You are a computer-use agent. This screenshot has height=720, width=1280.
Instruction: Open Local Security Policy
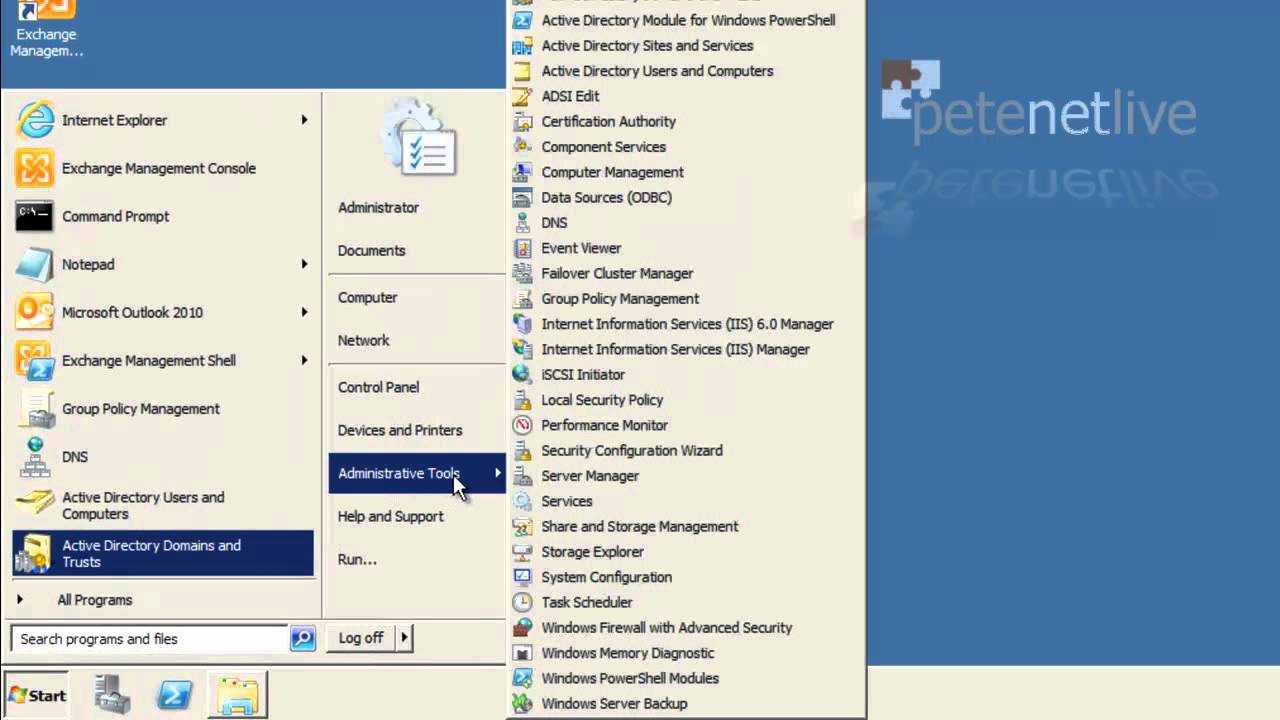[602, 400]
